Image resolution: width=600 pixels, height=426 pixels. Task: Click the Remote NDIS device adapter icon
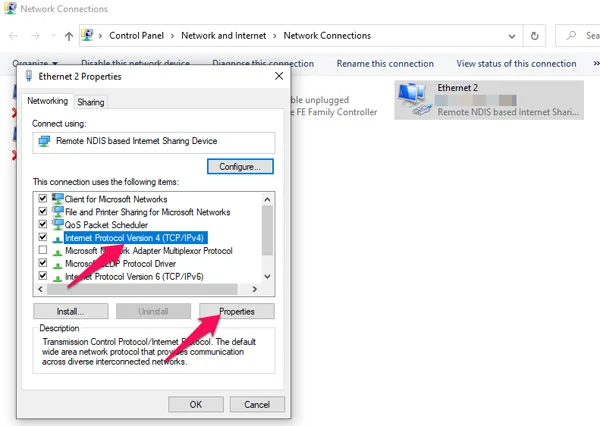[44, 141]
